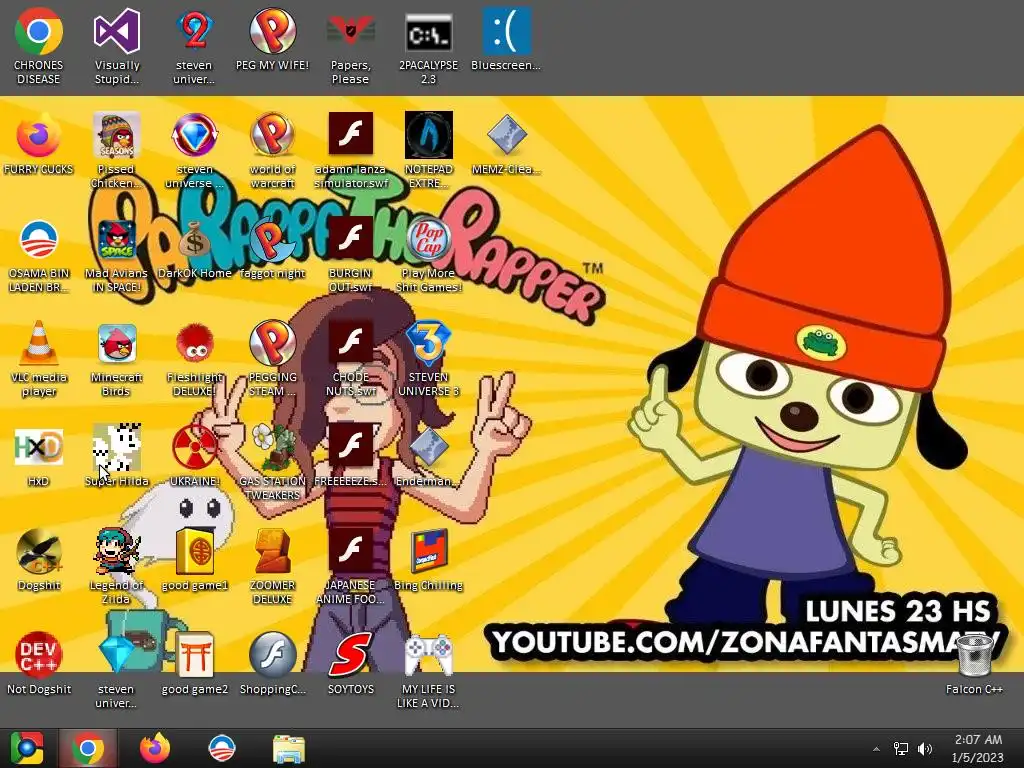1024x768 pixels.
Task: Open the BURGIN OUT.swf flash file
Action: pos(351,240)
